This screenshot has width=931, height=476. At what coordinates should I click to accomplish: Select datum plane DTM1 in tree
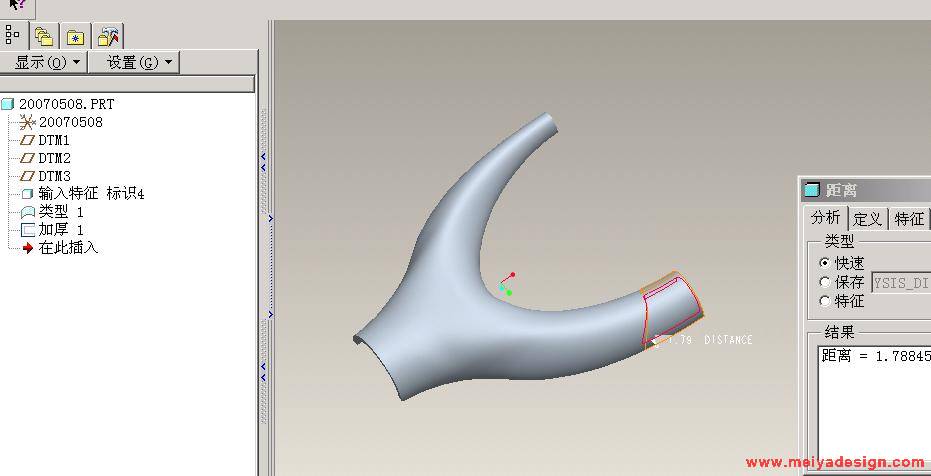(x=54, y=141)
